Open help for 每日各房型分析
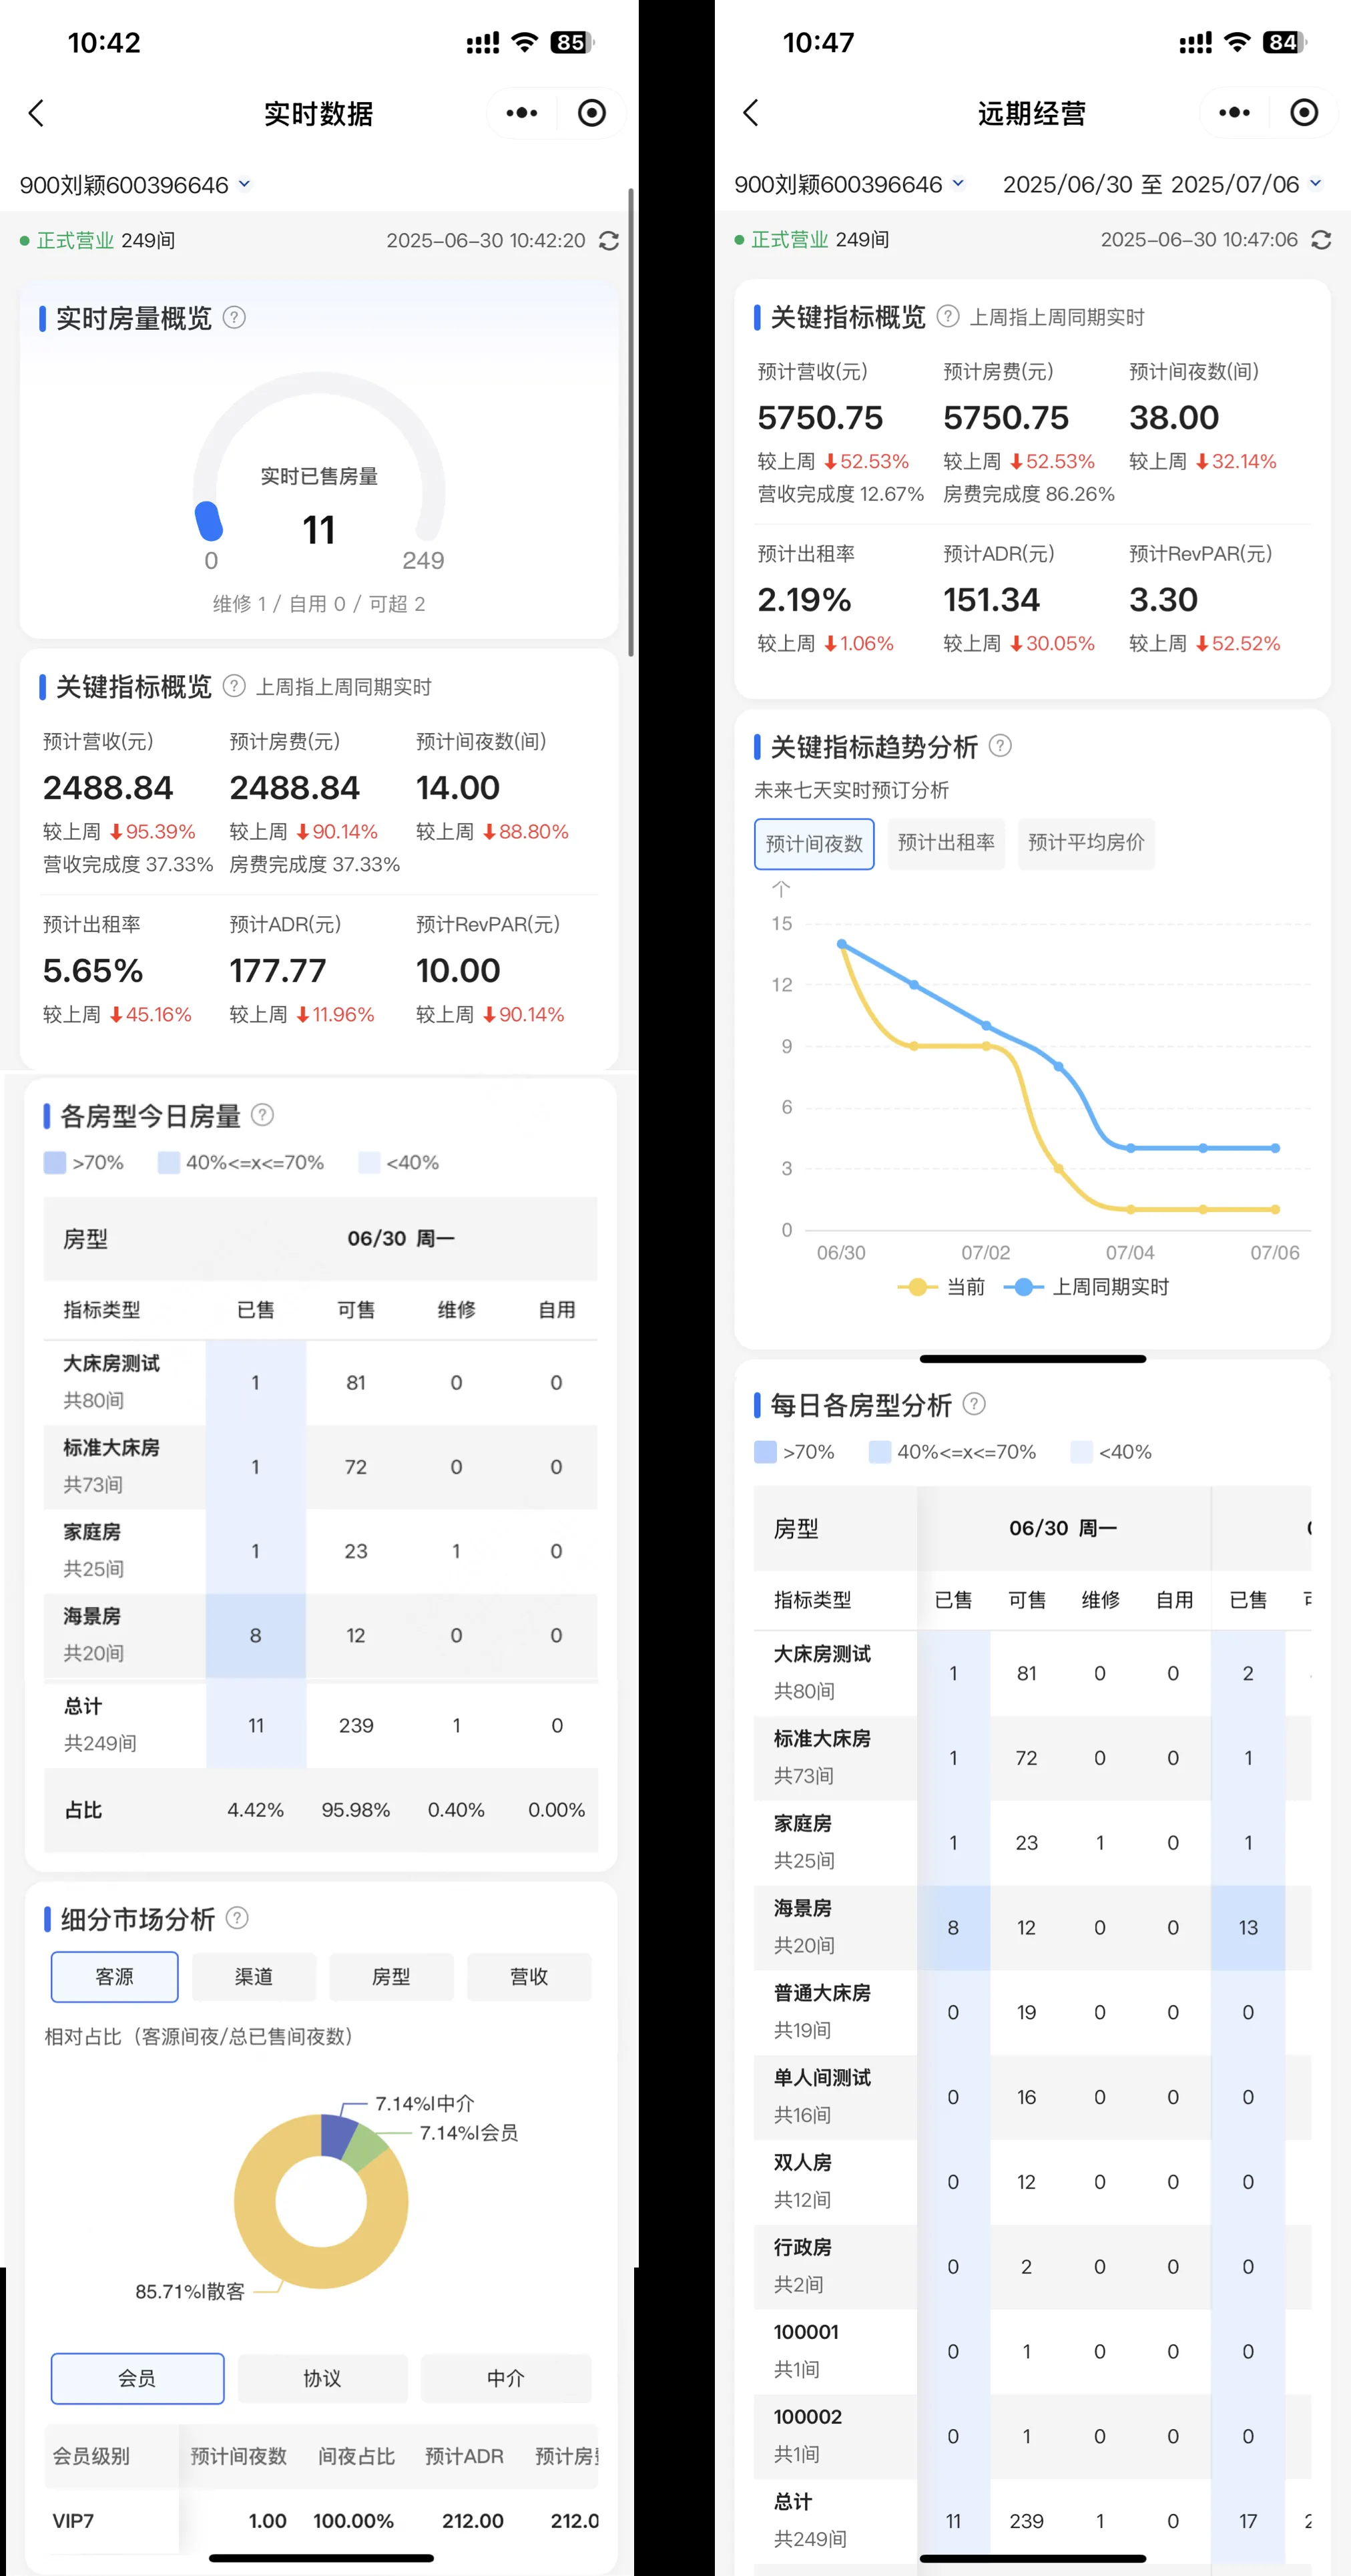The image size is (1351, 2576). [x=974, y=1404]
